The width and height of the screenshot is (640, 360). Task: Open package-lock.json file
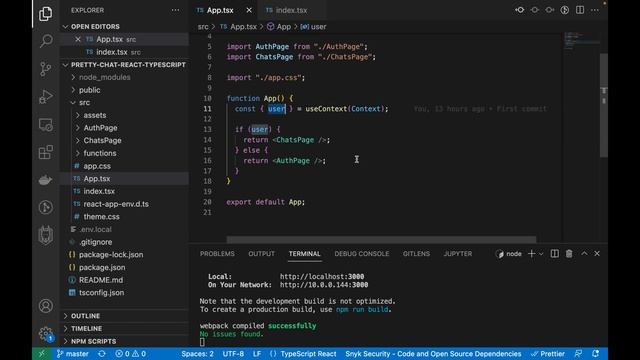[x=124, y=255]
